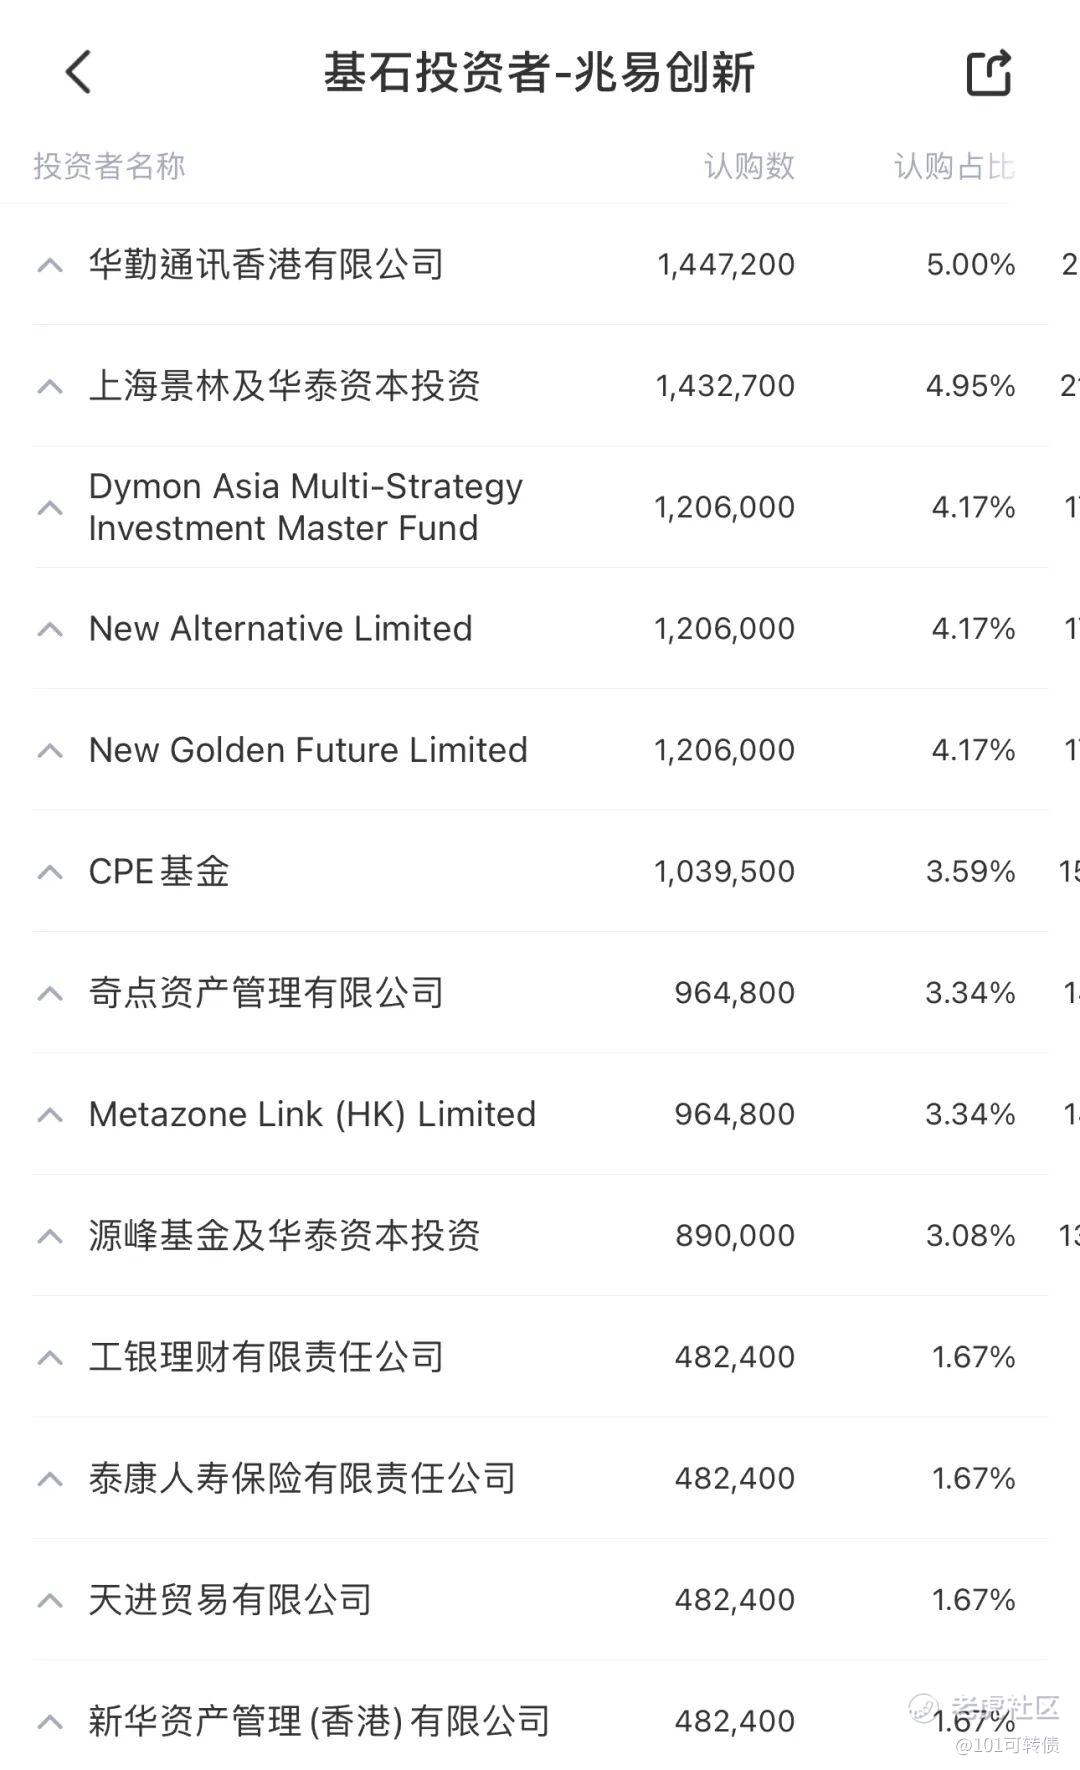Select the 1,447,200 subscription amount cell
Screen dimensions: 1080x1770
point(726,265)
